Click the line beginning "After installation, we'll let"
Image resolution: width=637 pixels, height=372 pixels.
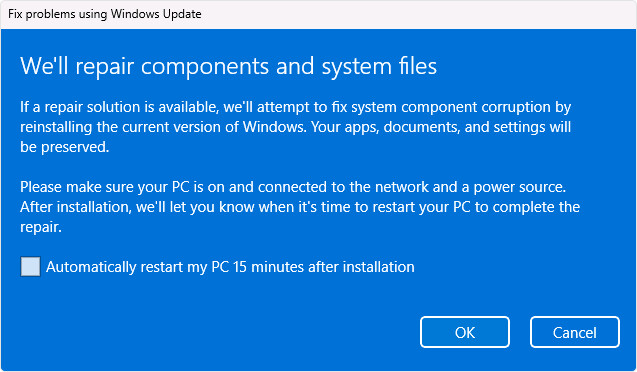click(300, 207)
